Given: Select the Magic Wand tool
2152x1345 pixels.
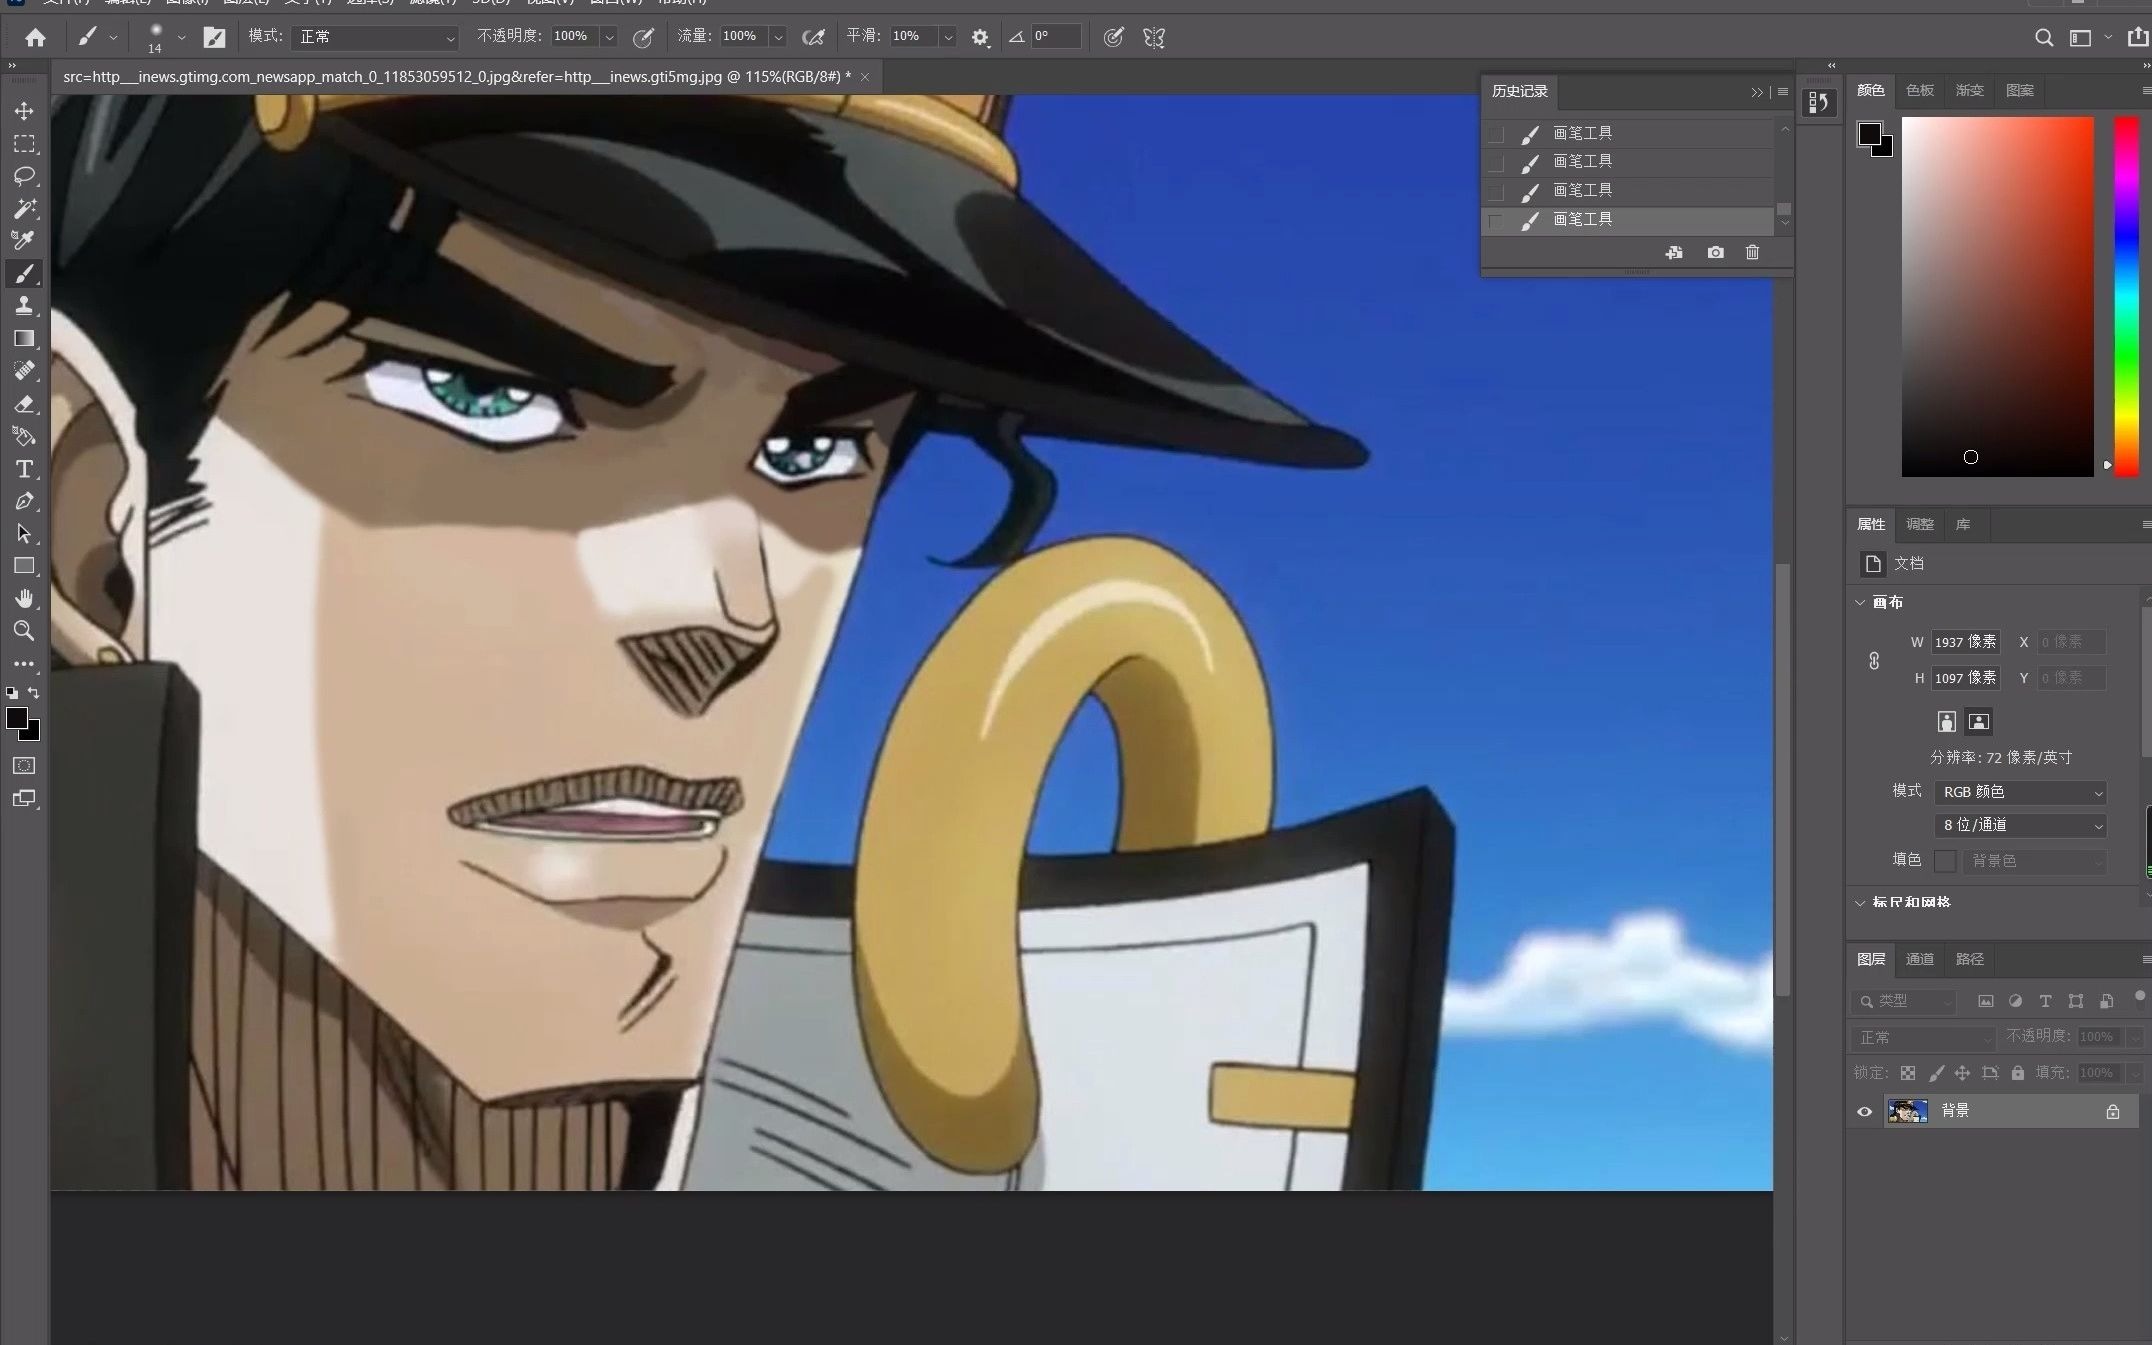Looking at the screenshot, I should (24, 208).
